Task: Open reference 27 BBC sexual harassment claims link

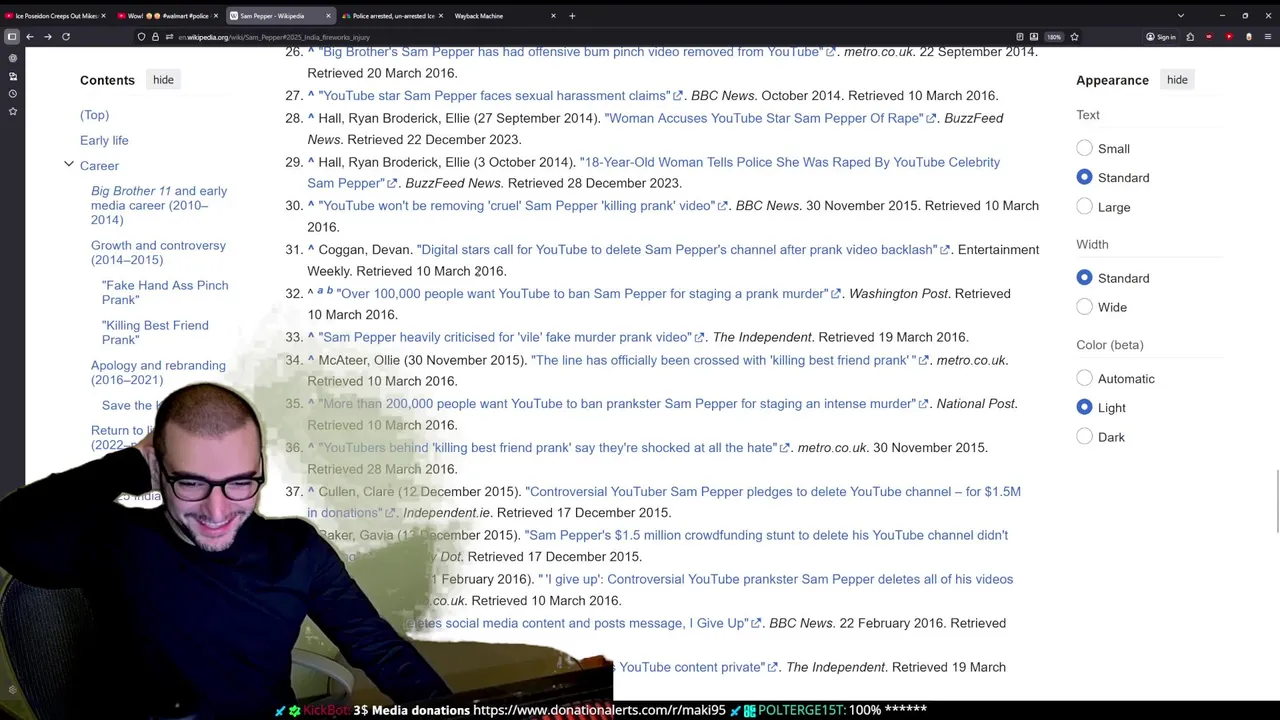Action: [501, 96]
